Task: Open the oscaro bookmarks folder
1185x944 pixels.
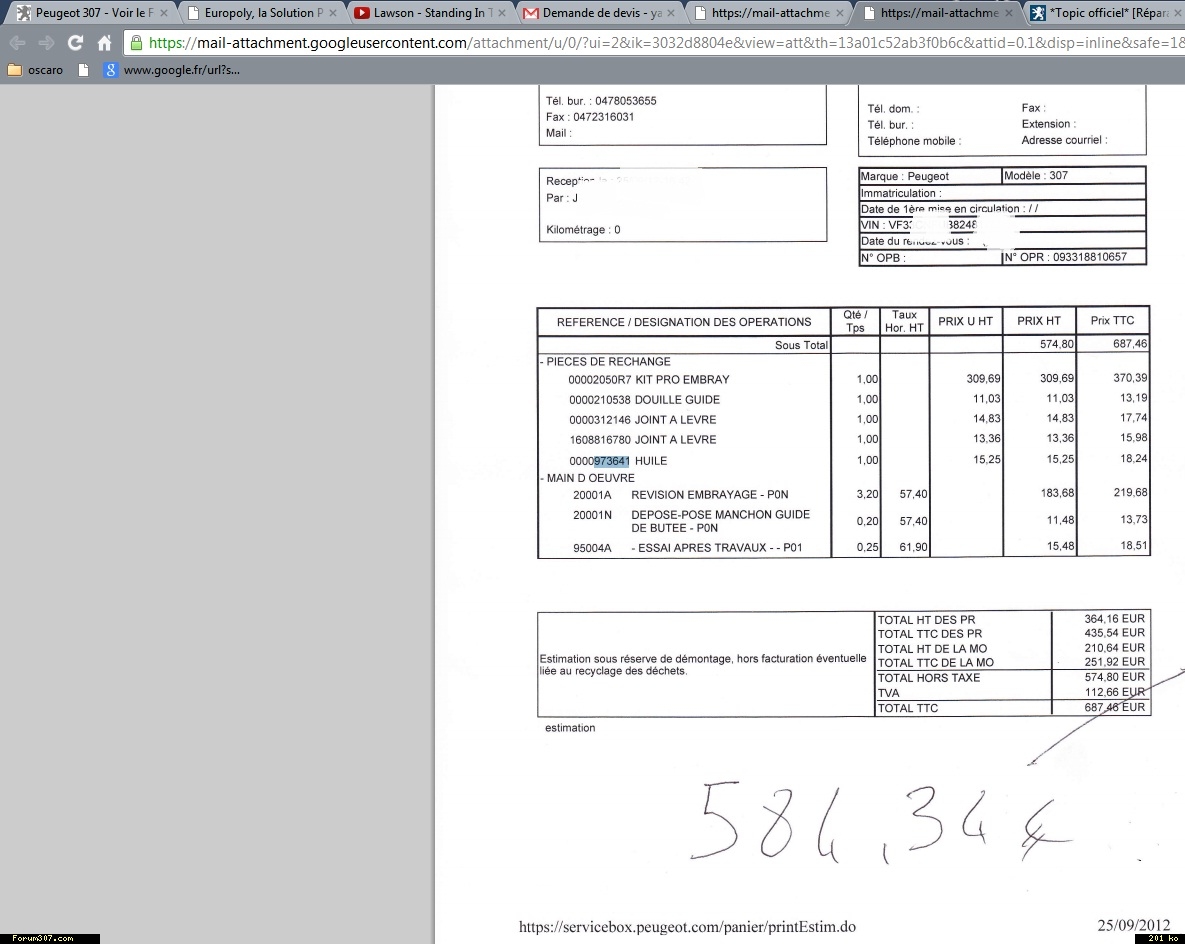Action: tap(35, 70)
